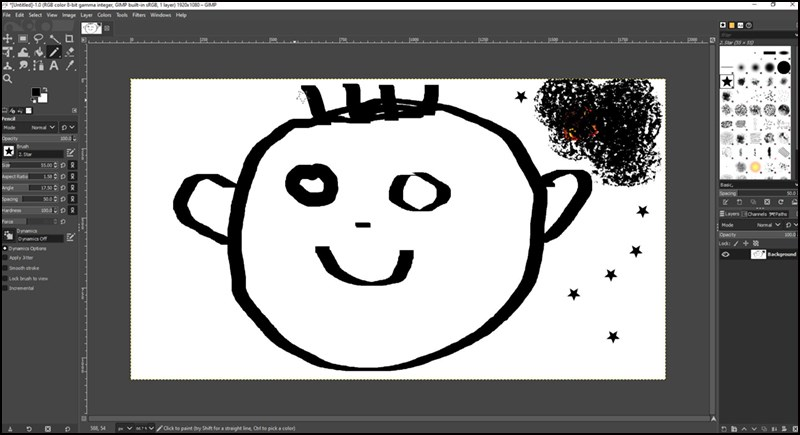Screen dimensions: 800x435
Task: Toggle the Incremental checkbox
Action: tap(5, 288)
